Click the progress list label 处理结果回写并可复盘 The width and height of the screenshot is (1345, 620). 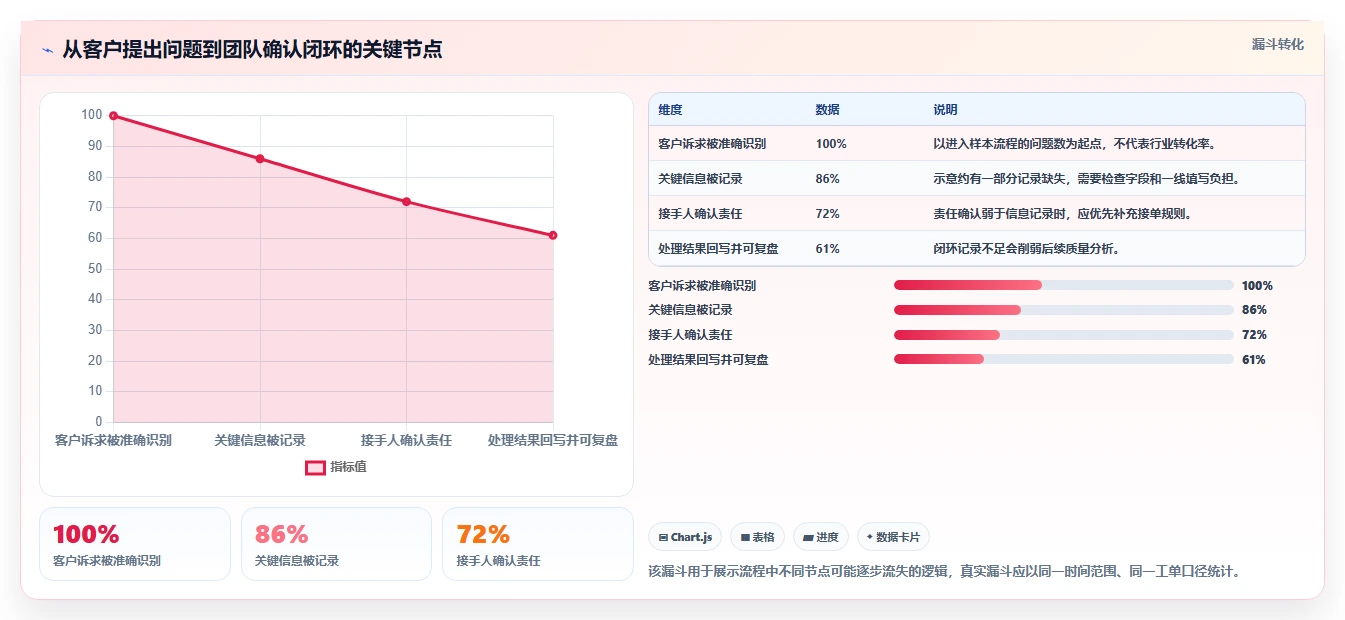708,360
